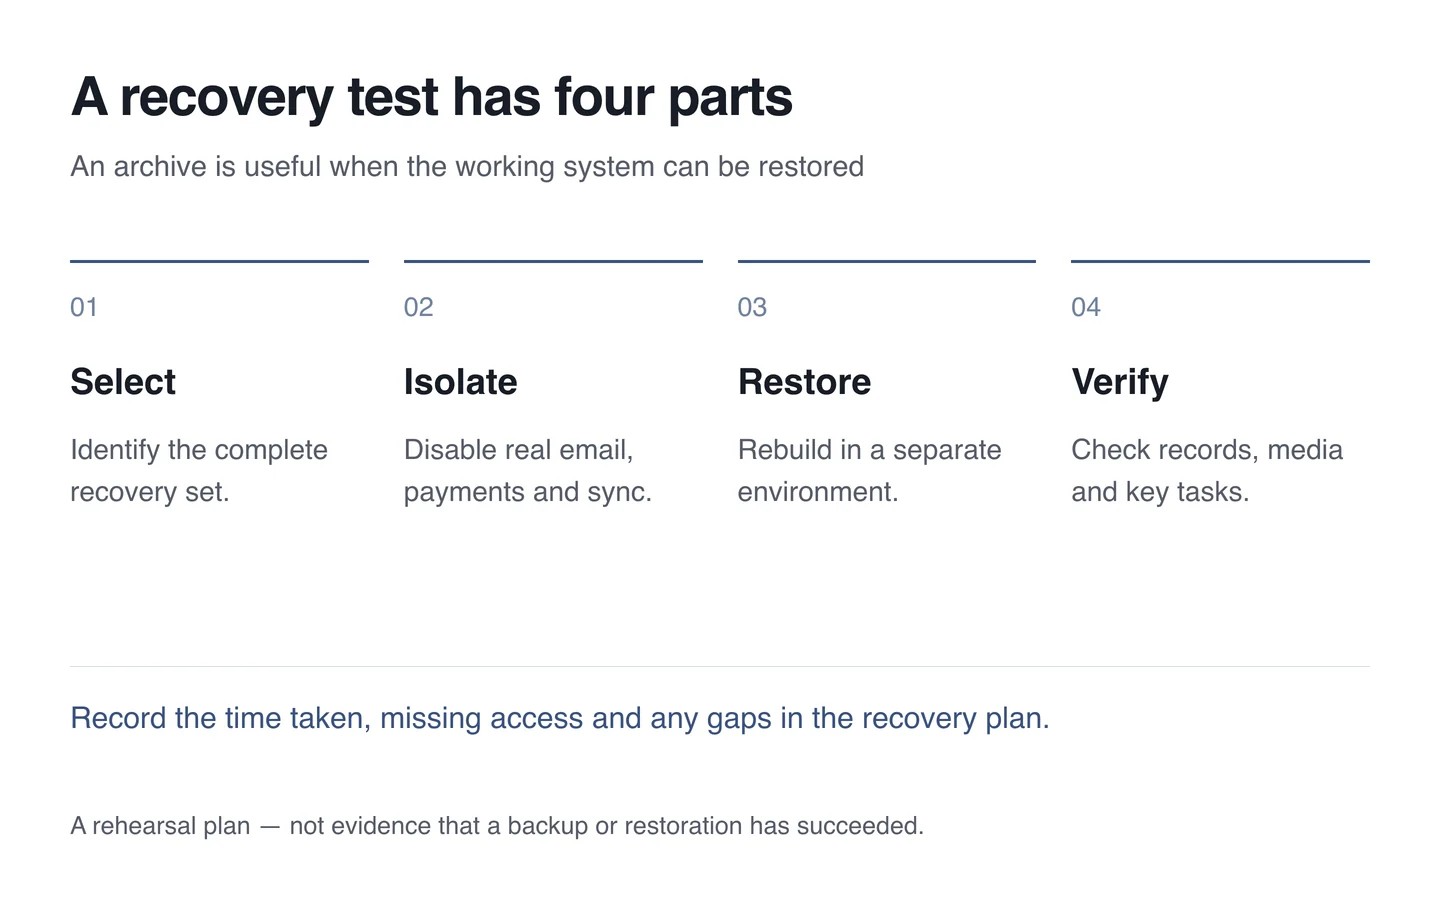Viewport: 1440px width, 900px height.
Task: Click 'Disable real email, payments and sync' text
Action: [x=528, y=471]
